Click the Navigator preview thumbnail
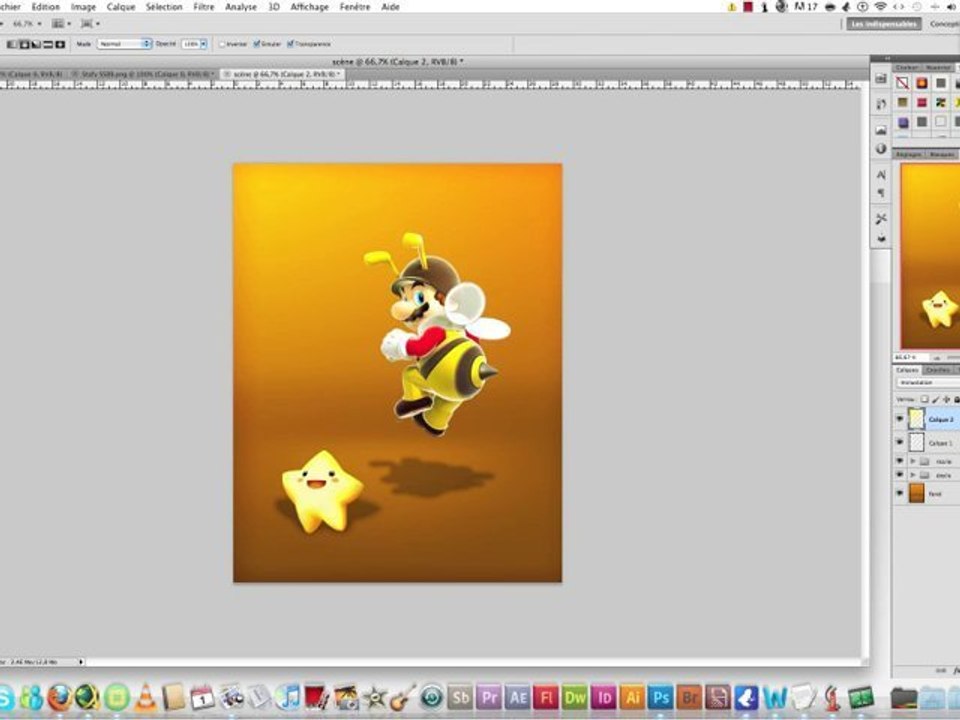Screen dimensions: 960x720 point(929,256)
